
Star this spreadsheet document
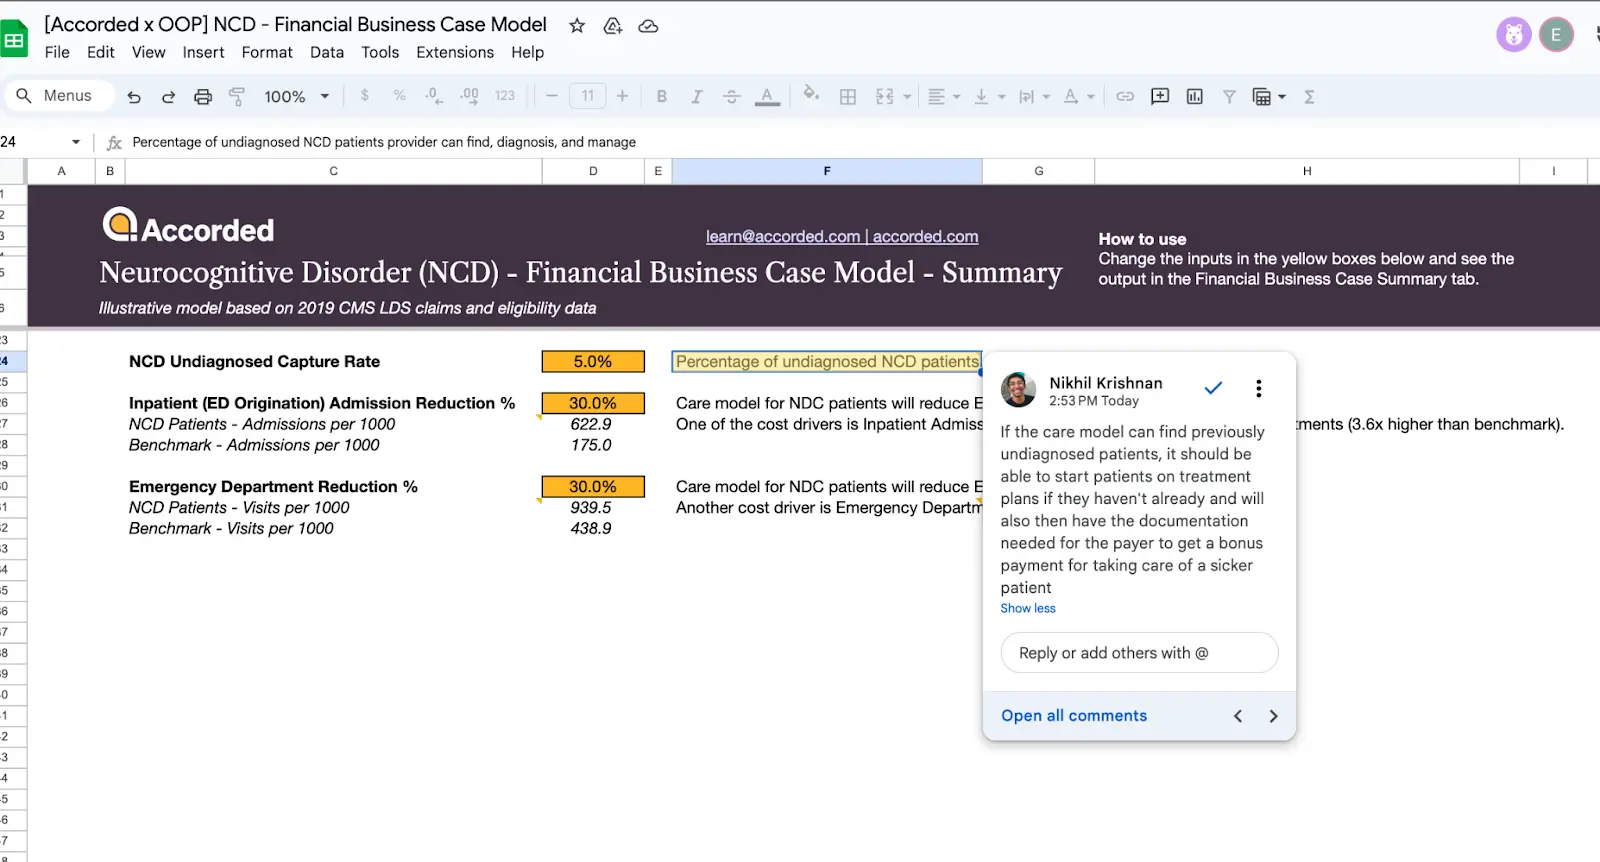(x=577, y=26)
